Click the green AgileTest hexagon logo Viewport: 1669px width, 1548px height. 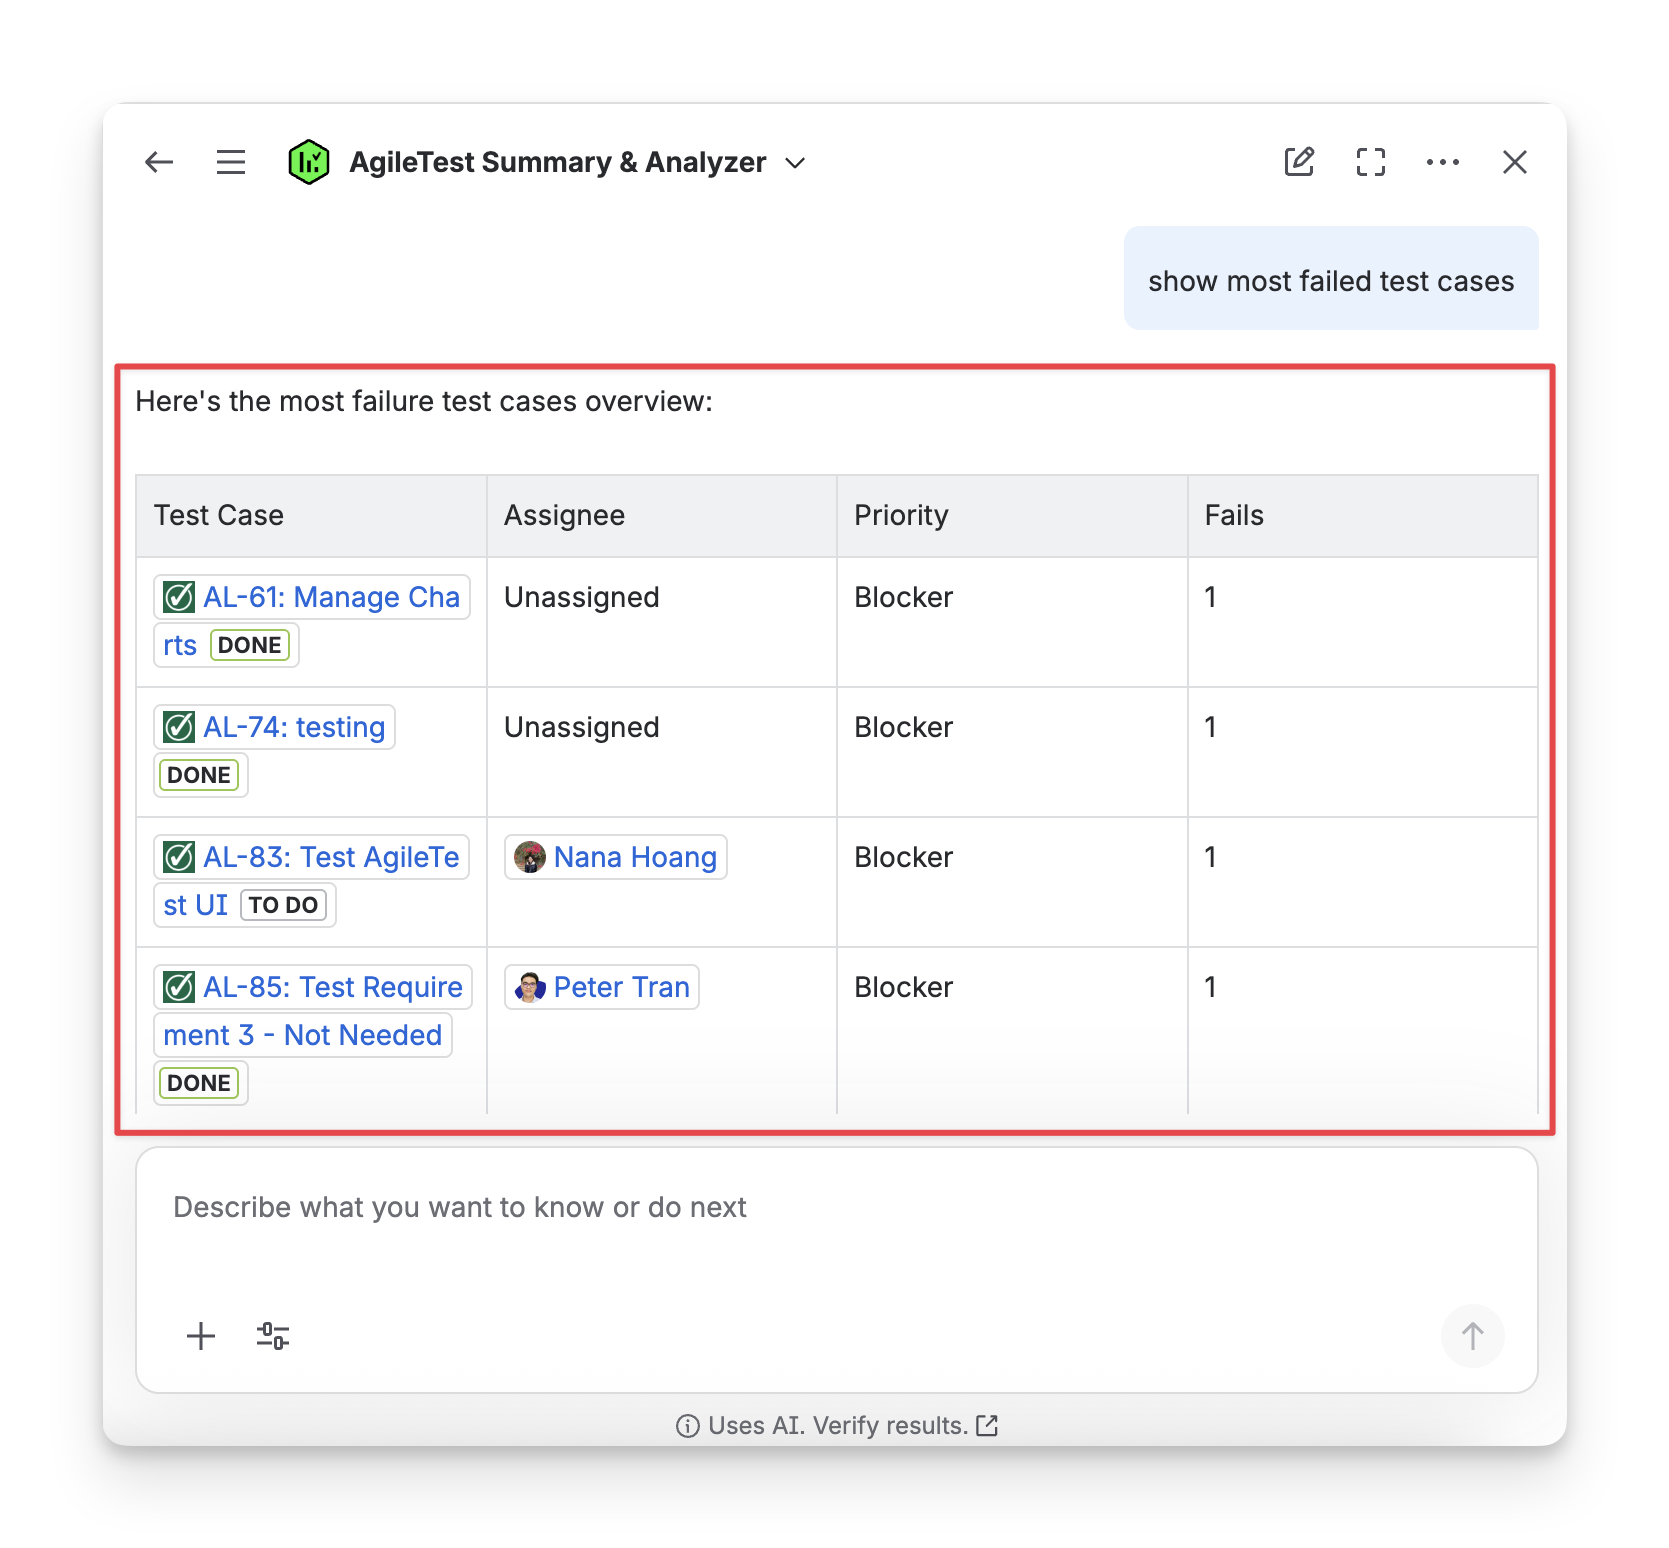(308, 162)
